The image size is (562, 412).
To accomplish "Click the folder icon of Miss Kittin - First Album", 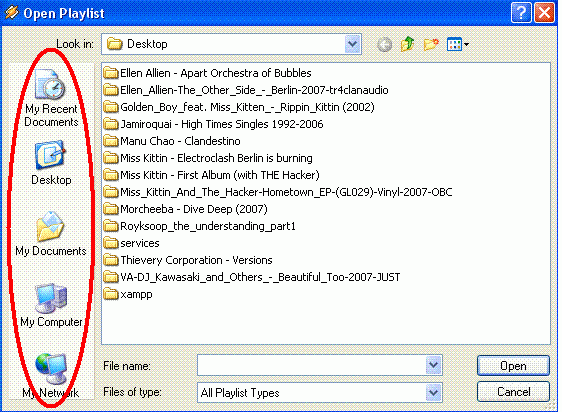I will point(111,175).
